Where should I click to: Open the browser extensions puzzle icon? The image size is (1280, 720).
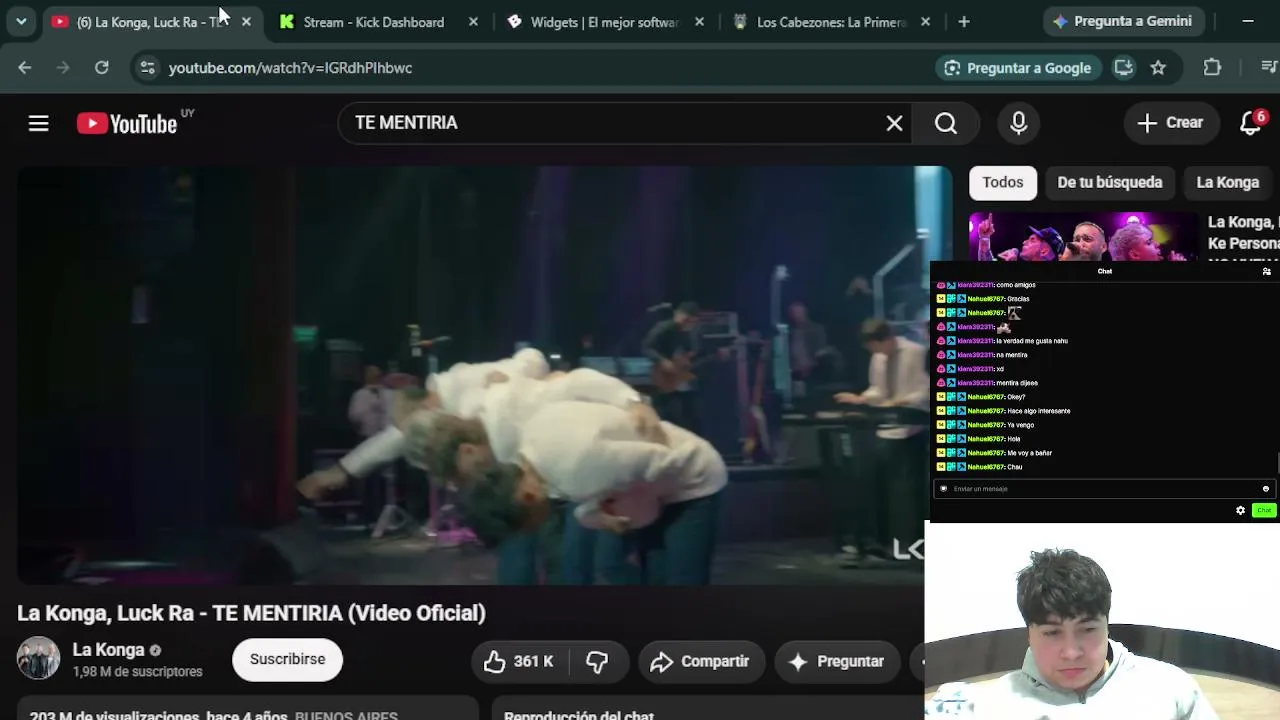[1212, 68]
